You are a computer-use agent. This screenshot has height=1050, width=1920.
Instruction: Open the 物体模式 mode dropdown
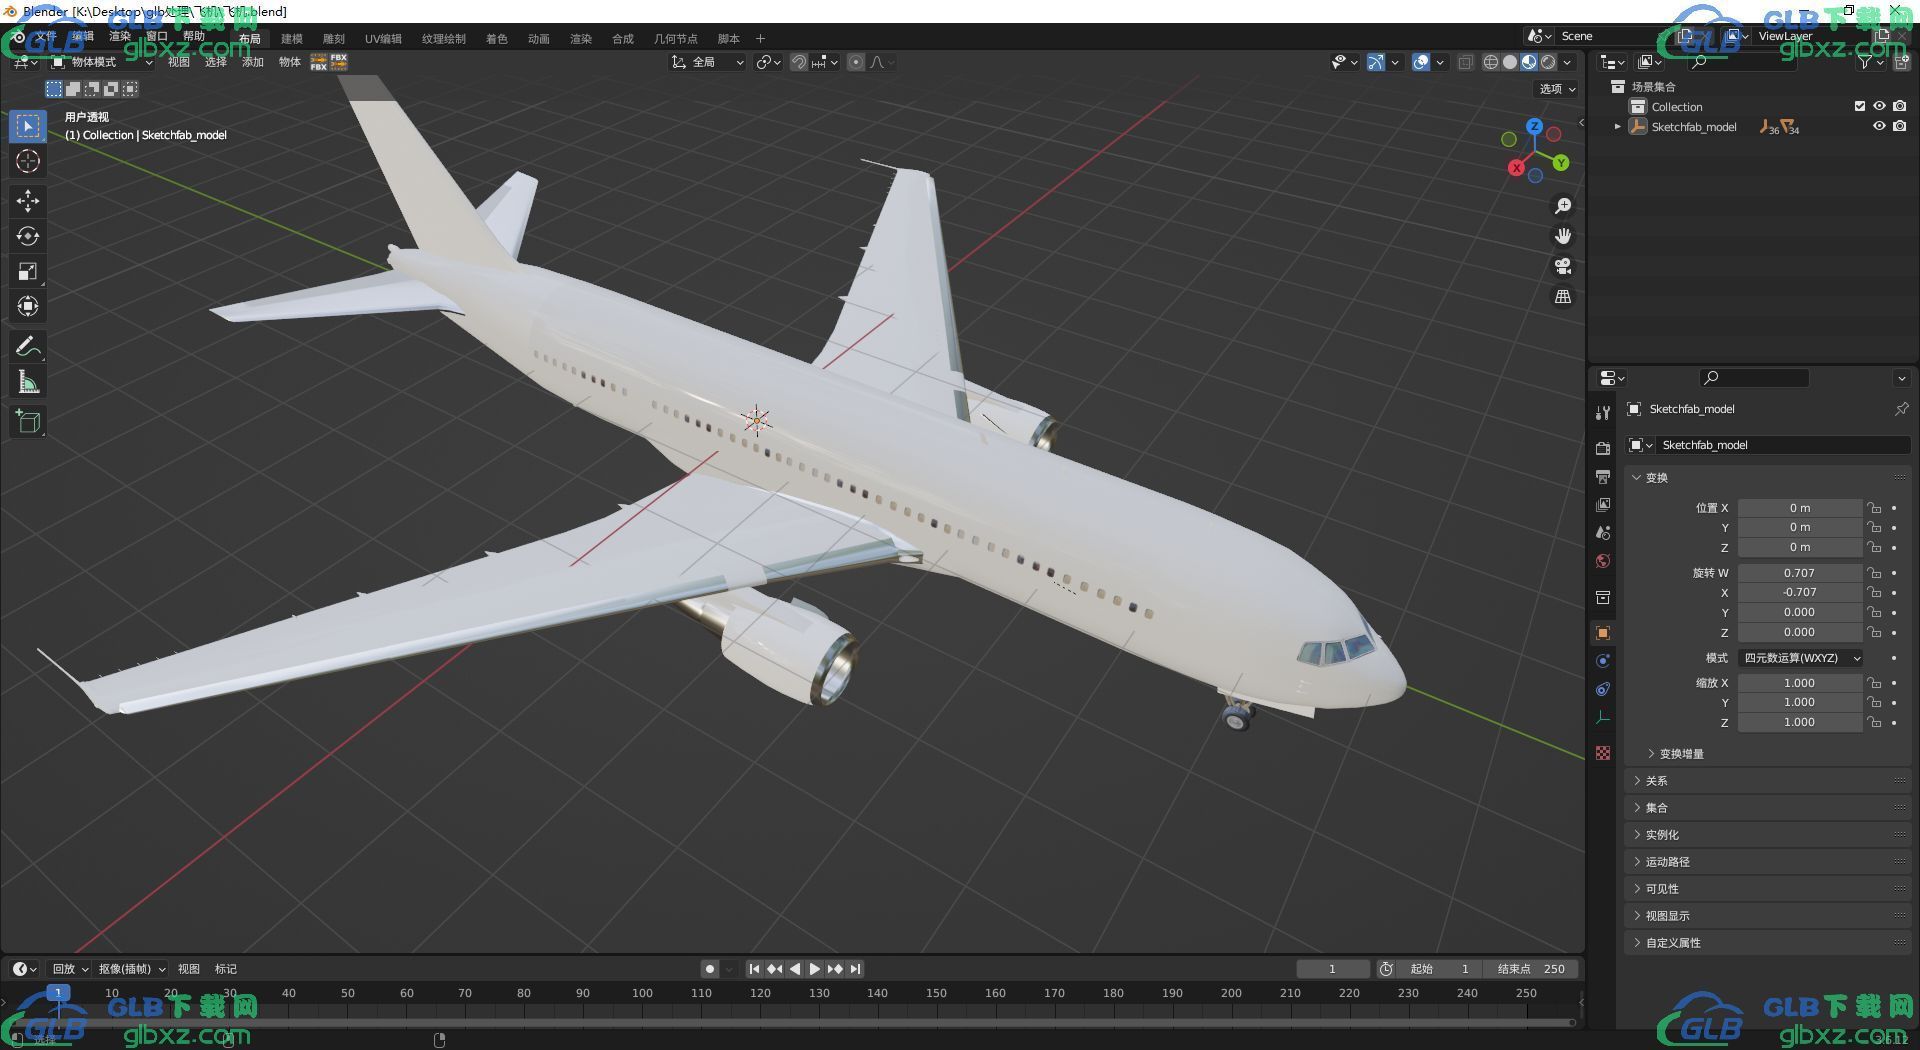click(102, 62)
